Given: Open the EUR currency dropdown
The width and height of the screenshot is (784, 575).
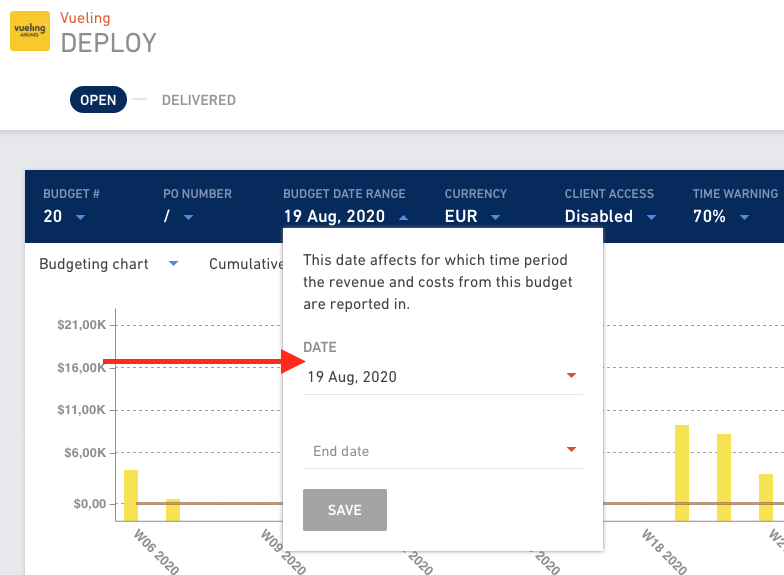Looking at the screenshot, I should click(472, 216).
